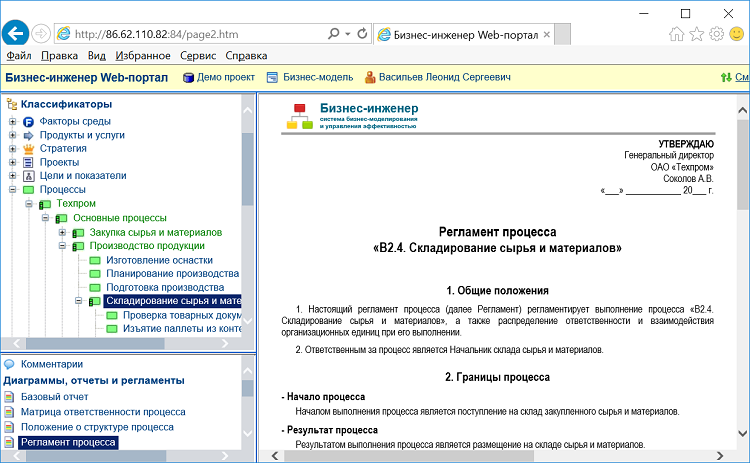Click the Бизнес-инженер logo in document
The width and height of the screenshot is (750, 463).
tap(352, 116)
